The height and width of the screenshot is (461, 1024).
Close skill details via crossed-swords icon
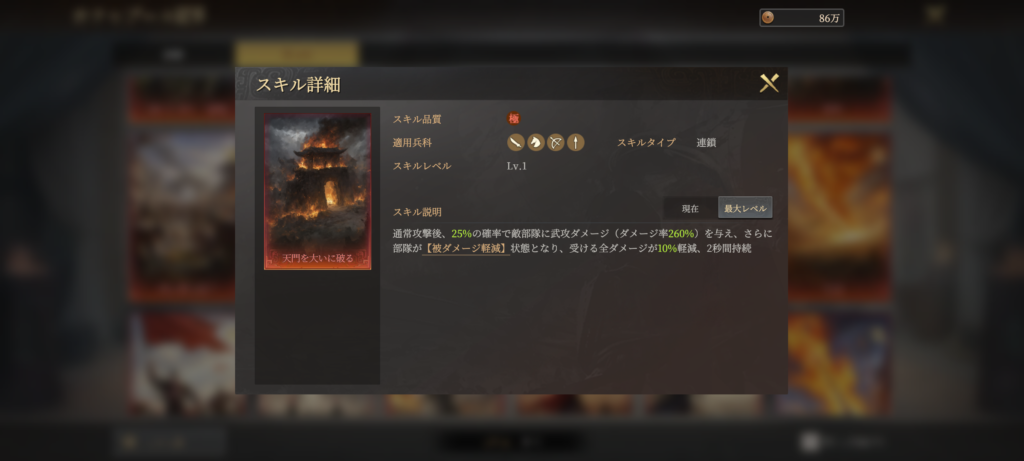pos(769,83)
